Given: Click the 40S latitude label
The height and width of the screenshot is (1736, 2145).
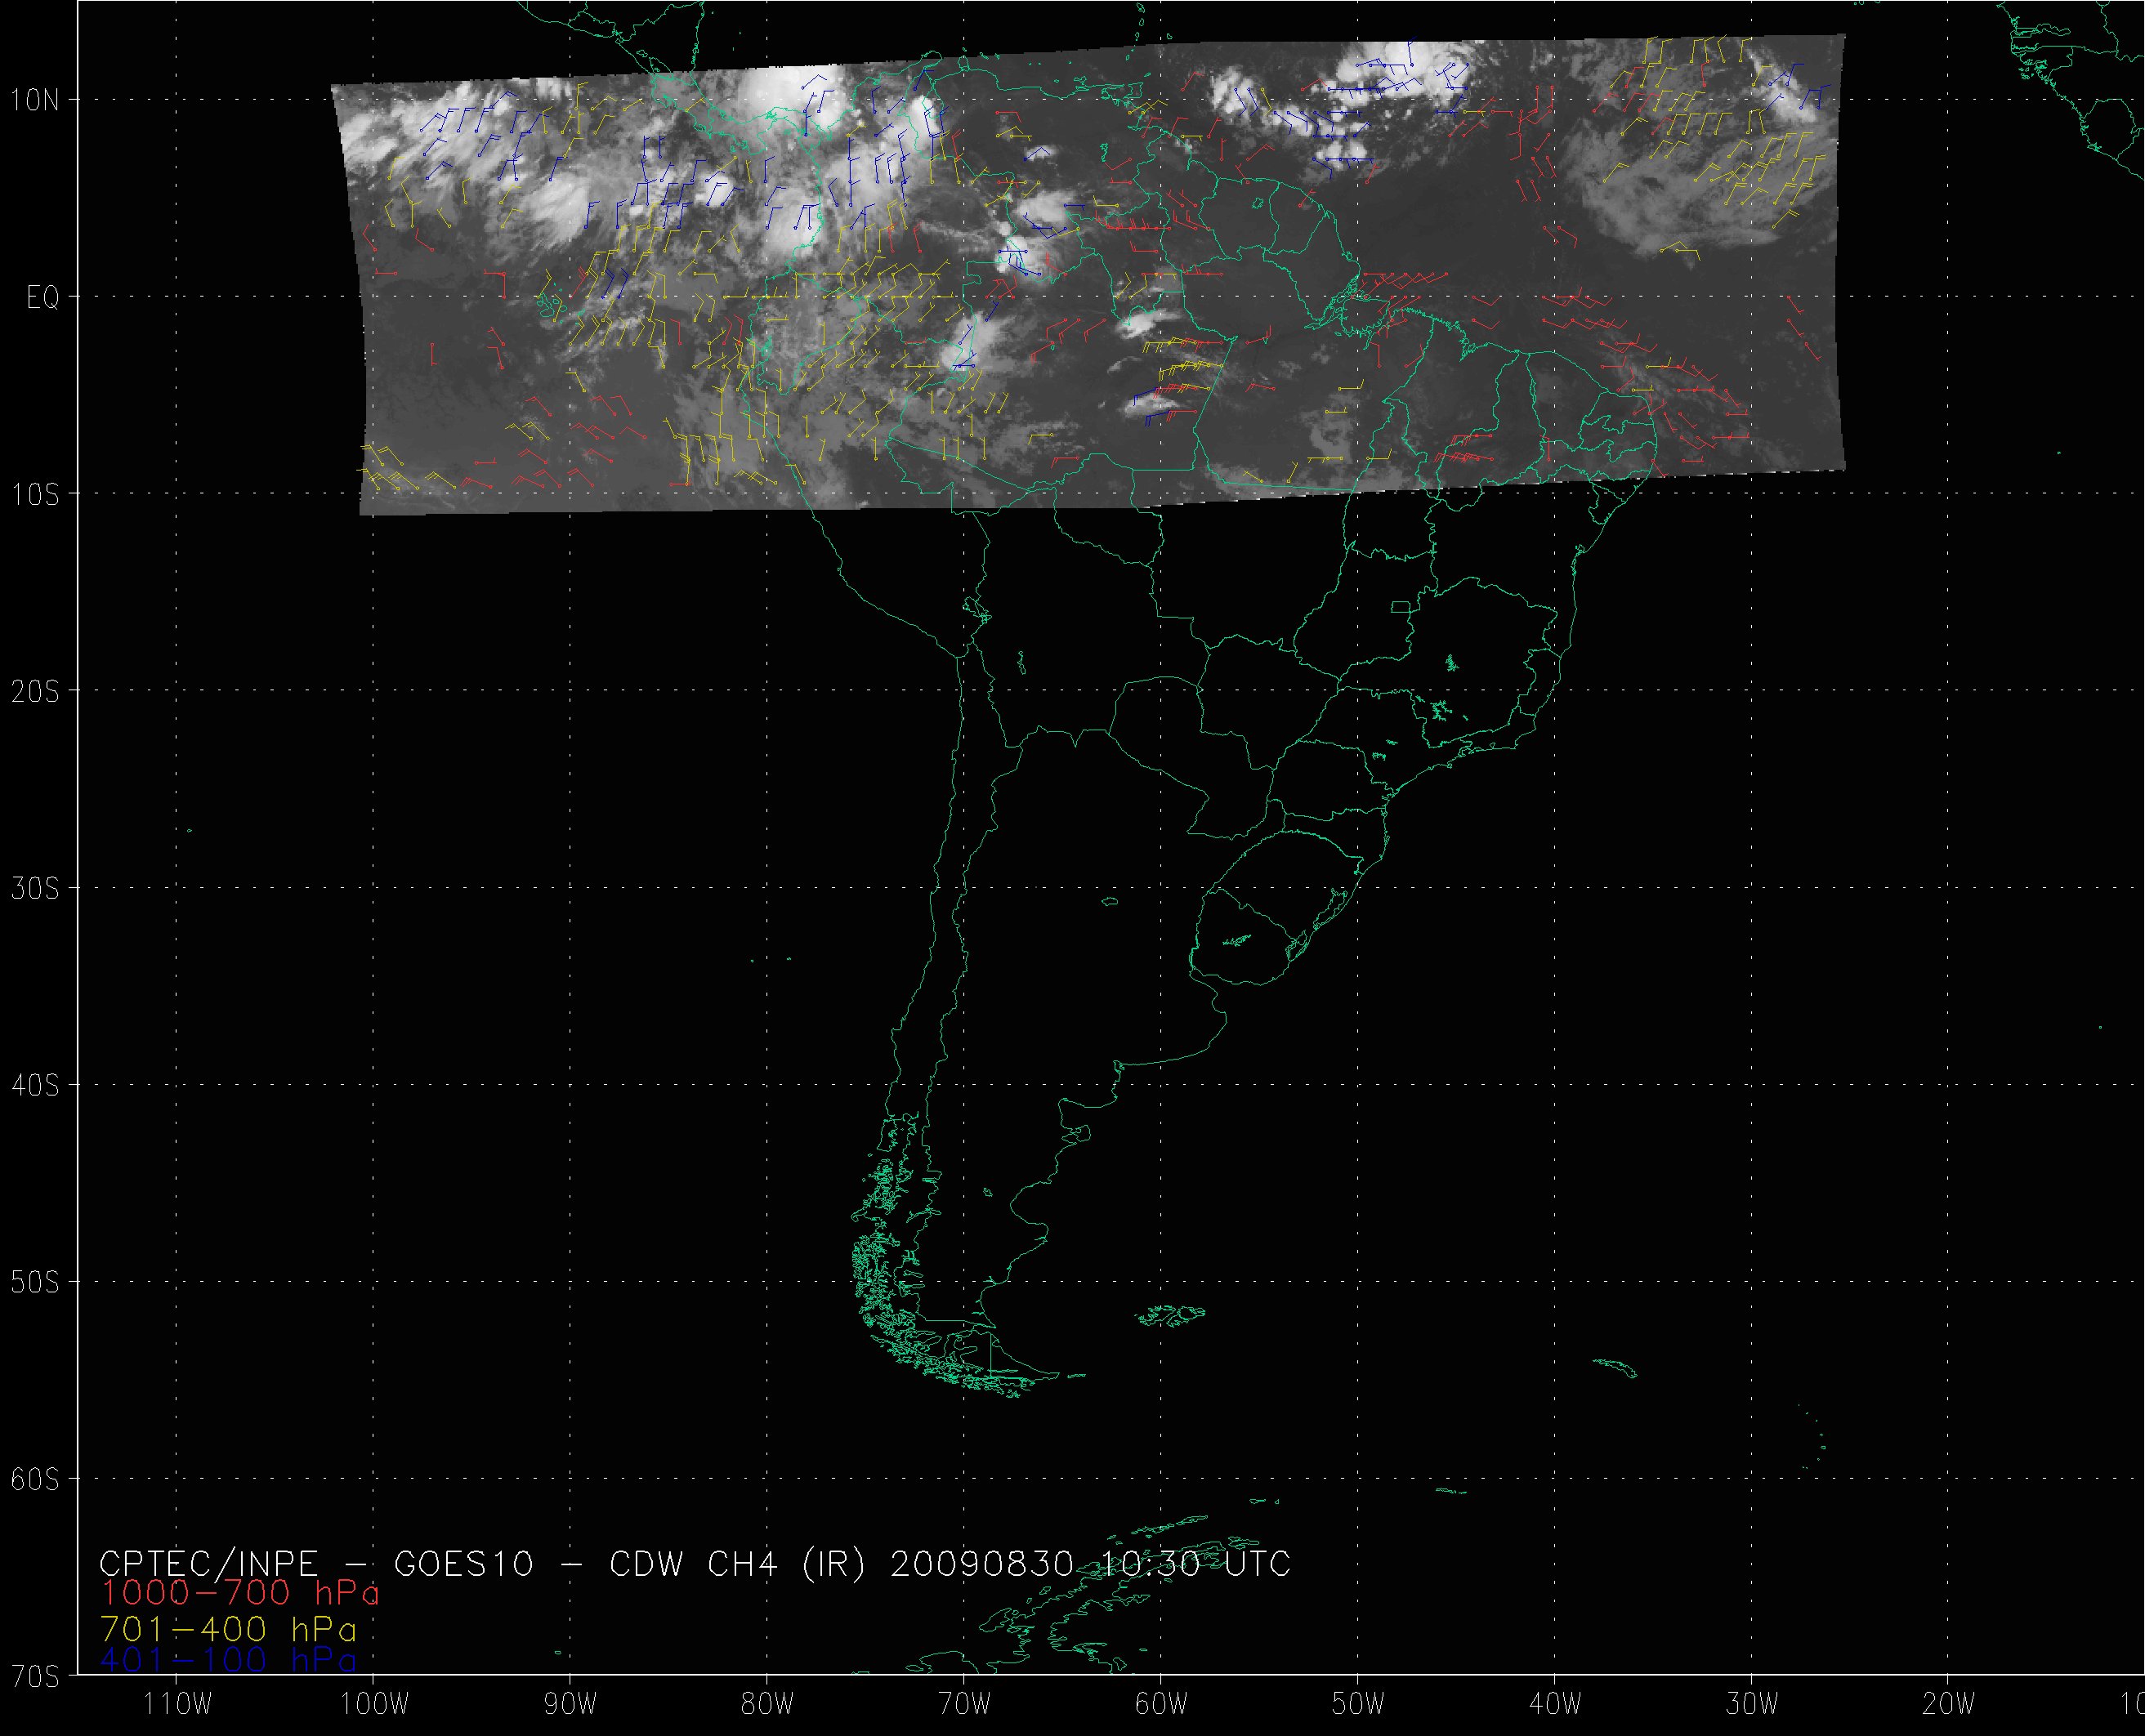Looking at the screenshot, I should pyautogui.click(x=36, y=1086).
